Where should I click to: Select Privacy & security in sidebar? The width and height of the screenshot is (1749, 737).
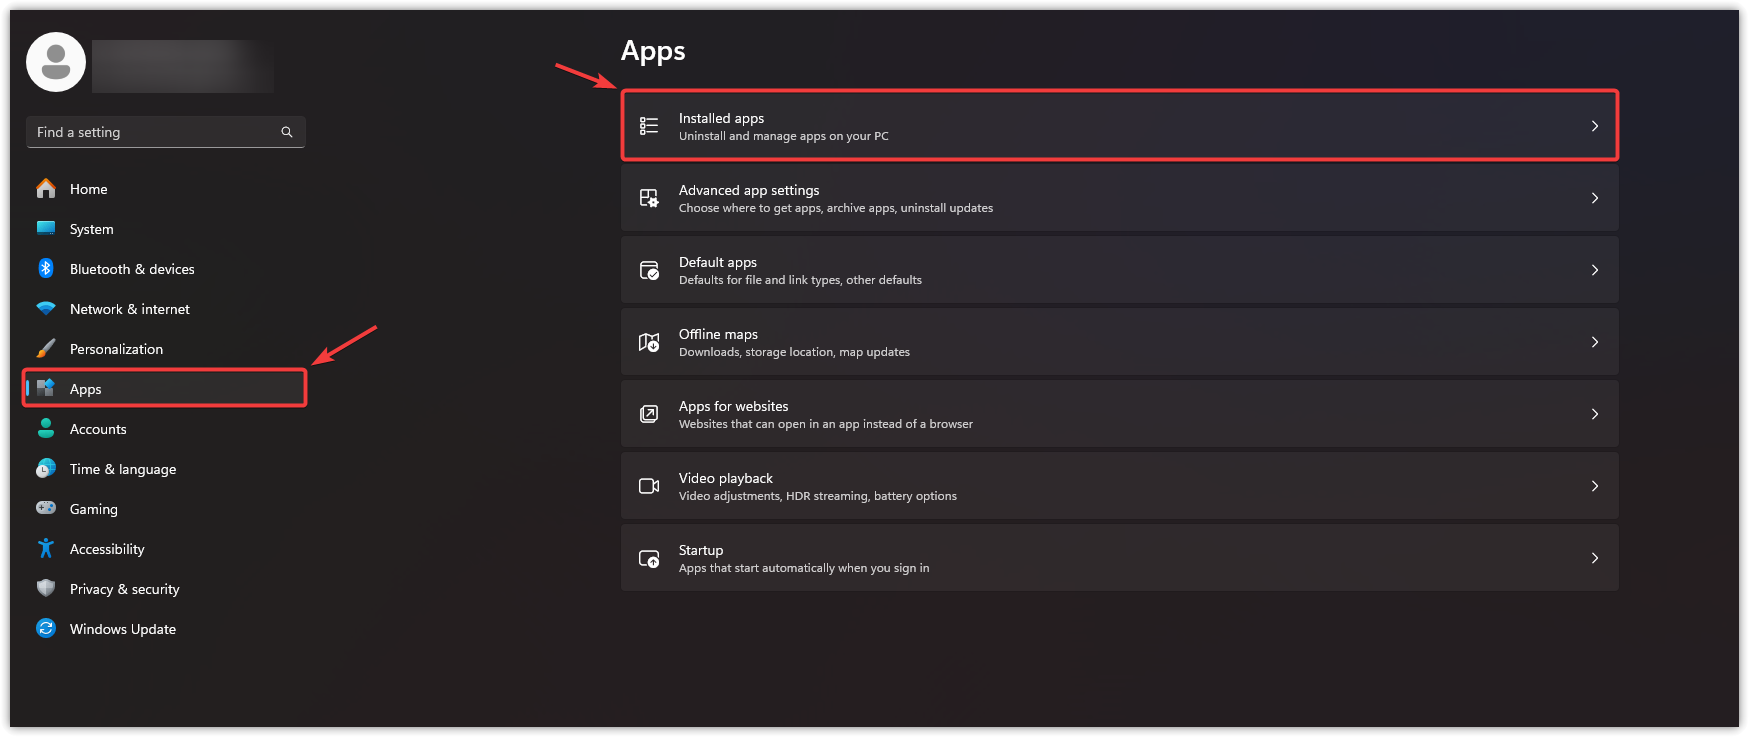coord(124,589)
